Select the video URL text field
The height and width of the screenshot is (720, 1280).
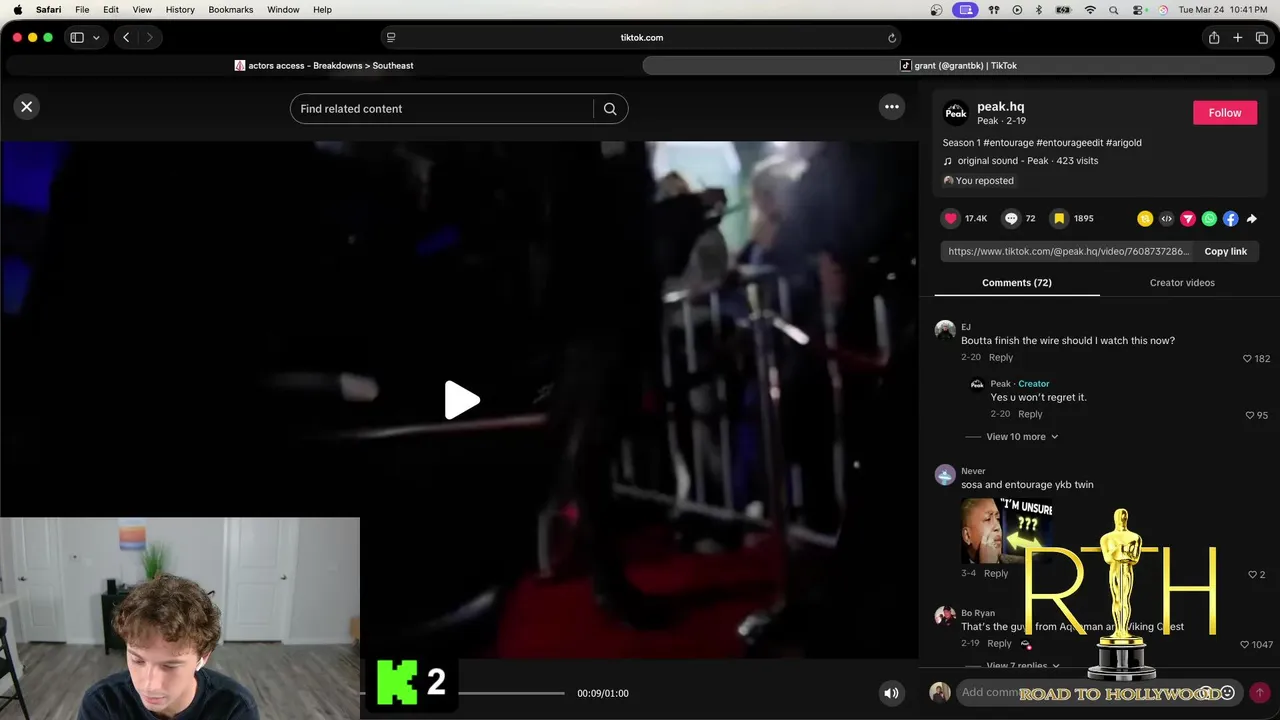(1067, 252)
